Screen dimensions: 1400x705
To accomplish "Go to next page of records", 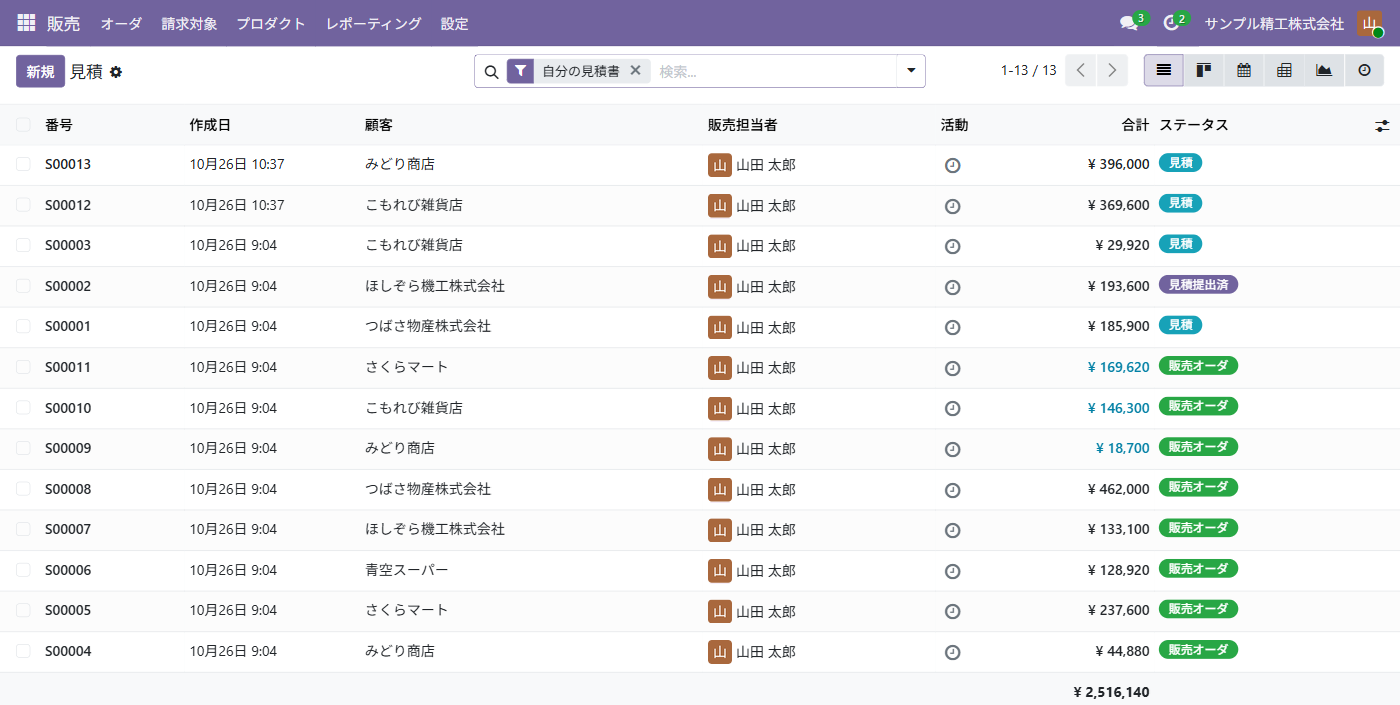I will point(1111,70).
